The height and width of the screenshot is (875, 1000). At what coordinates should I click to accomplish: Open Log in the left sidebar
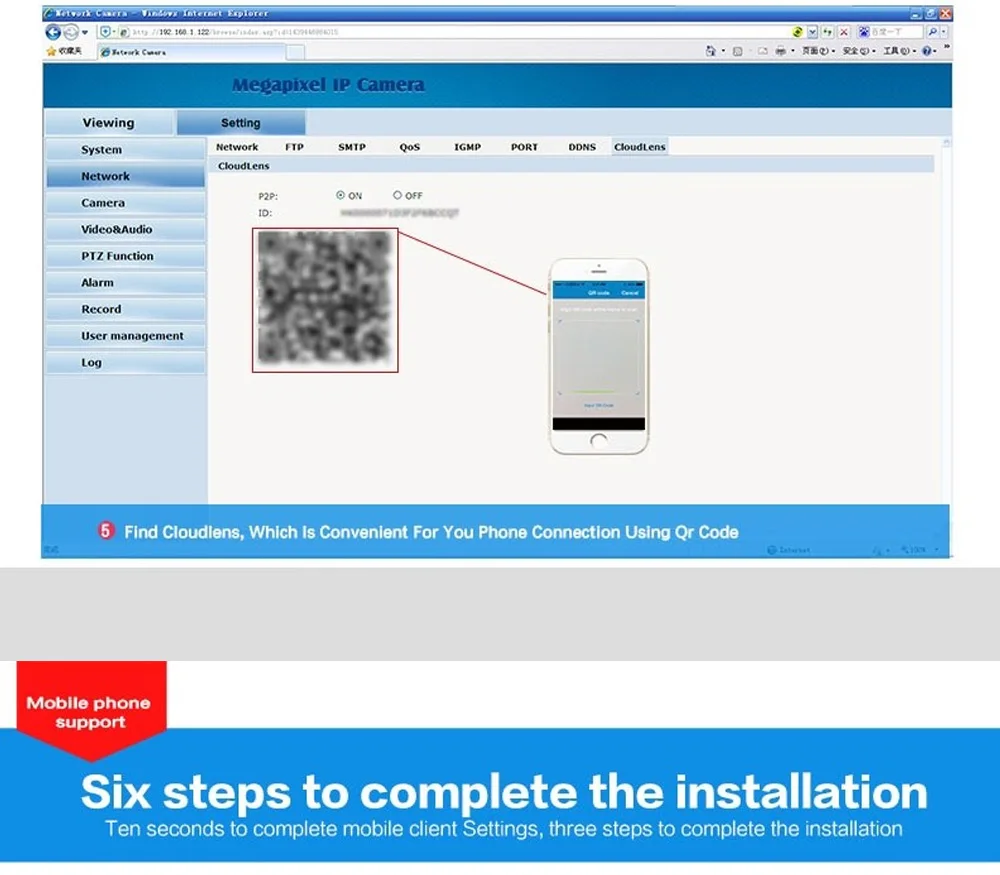(126, 362)
